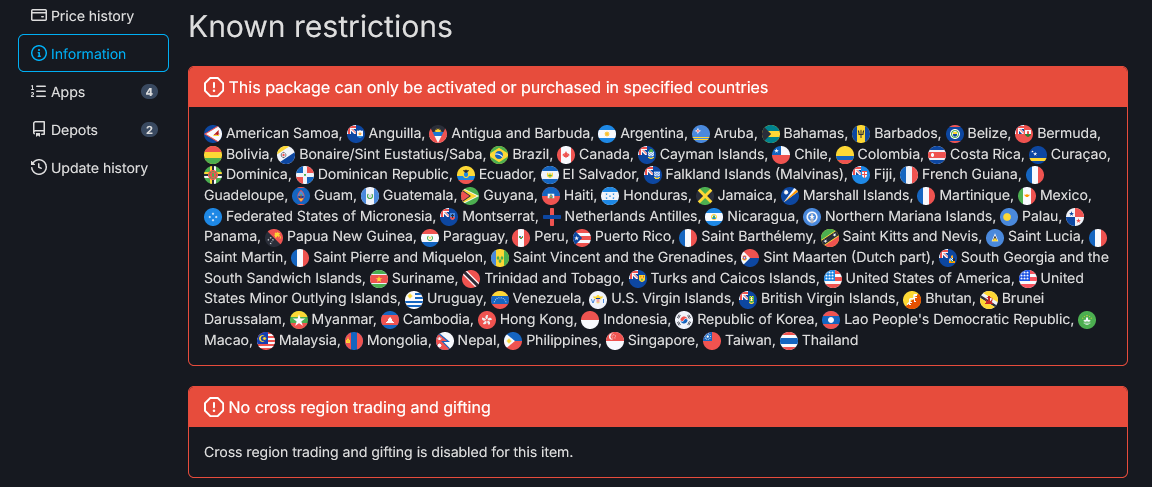The width and height of the screenshot is (1152, 487).
Task: Click the Thailand country name
Action: (830, 340)
